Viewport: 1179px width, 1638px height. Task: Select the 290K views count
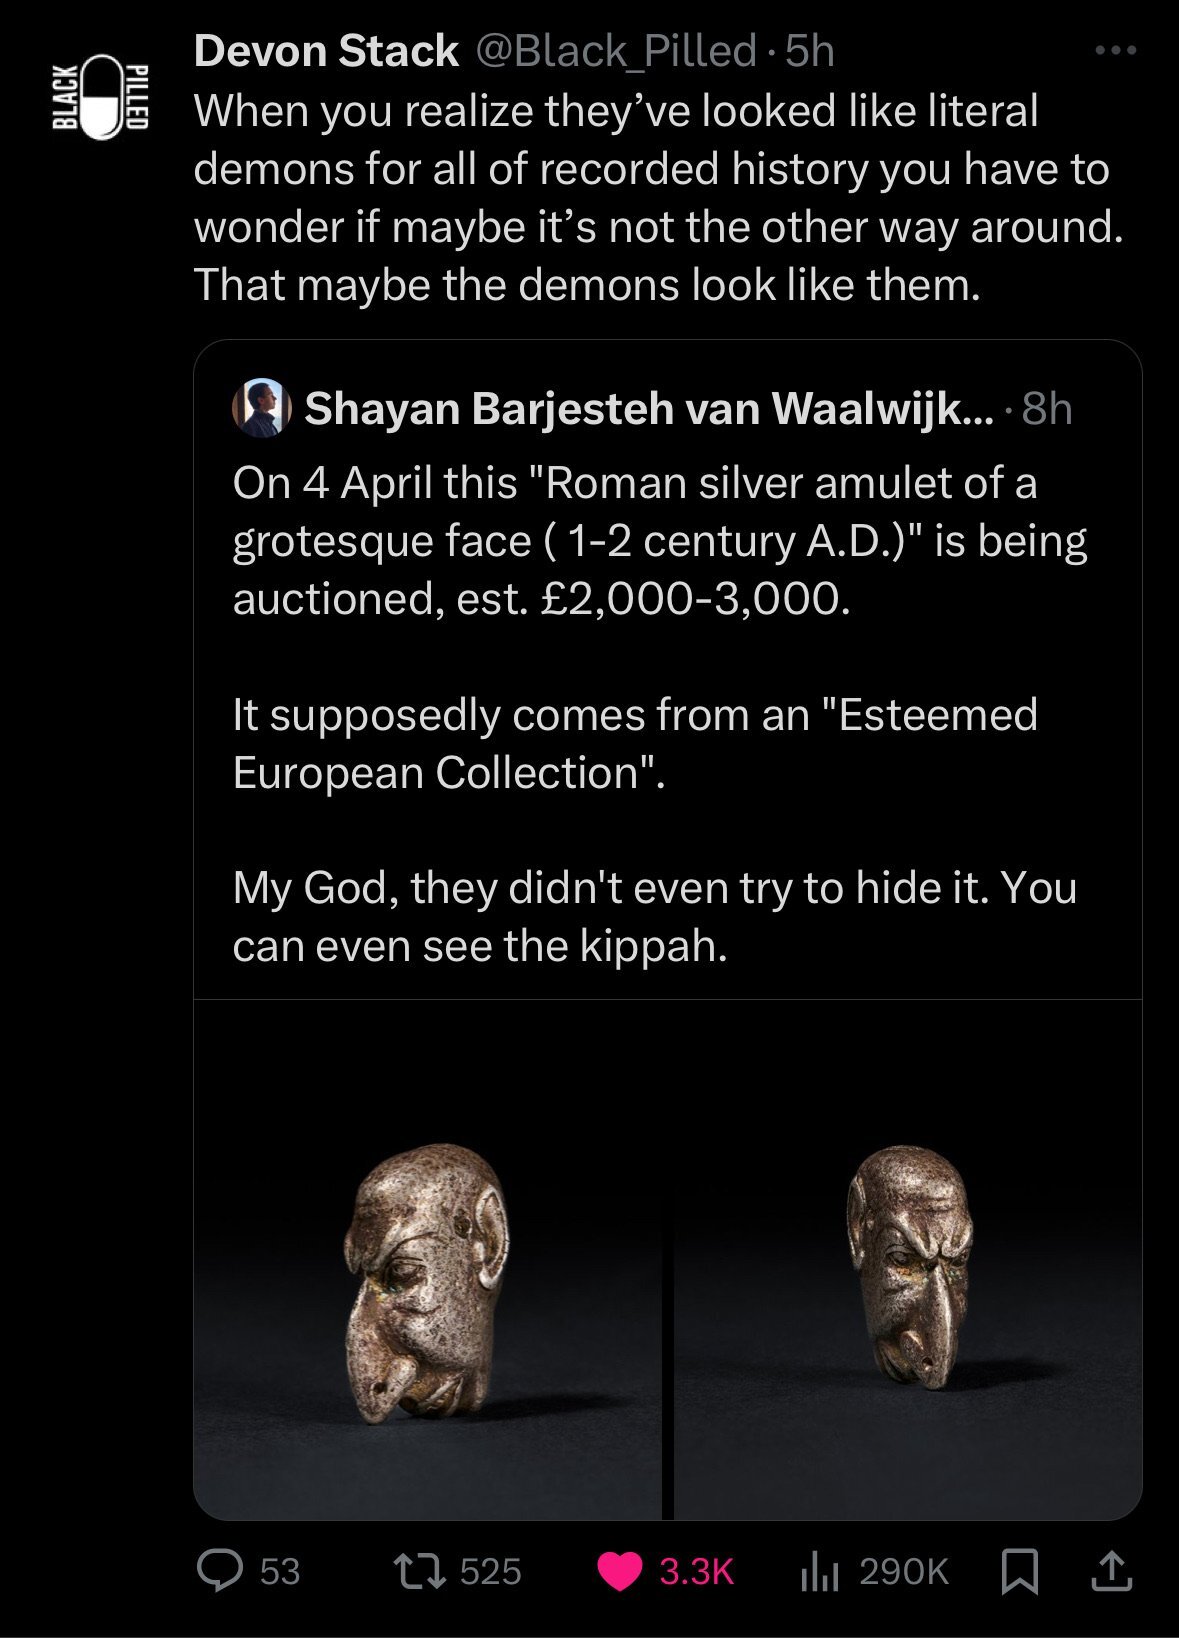[904, 1571]
